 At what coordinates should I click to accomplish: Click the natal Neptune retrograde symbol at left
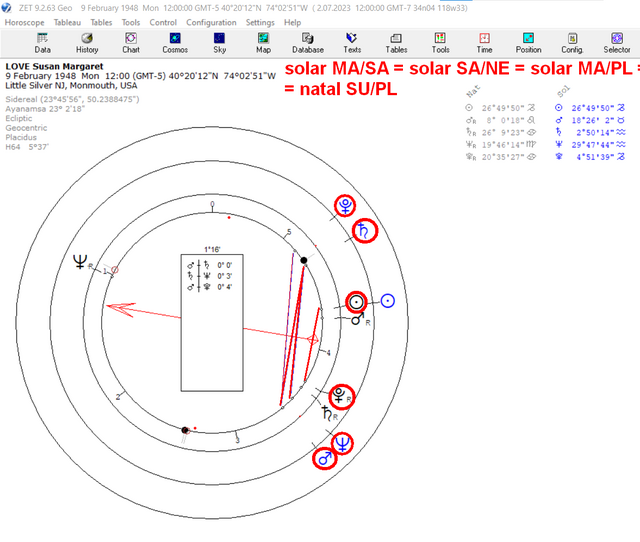coord(82,262)
